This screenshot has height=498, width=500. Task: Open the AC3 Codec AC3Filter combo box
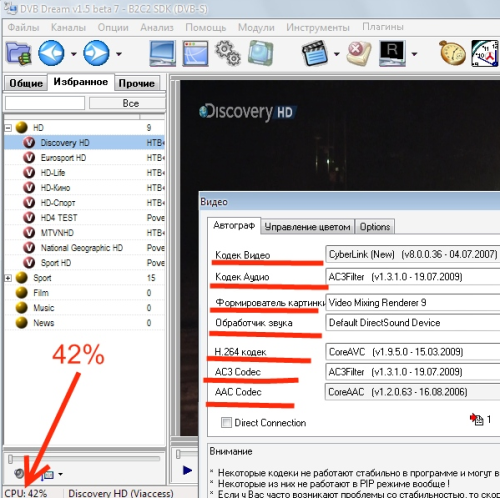(x=413, y=372)
